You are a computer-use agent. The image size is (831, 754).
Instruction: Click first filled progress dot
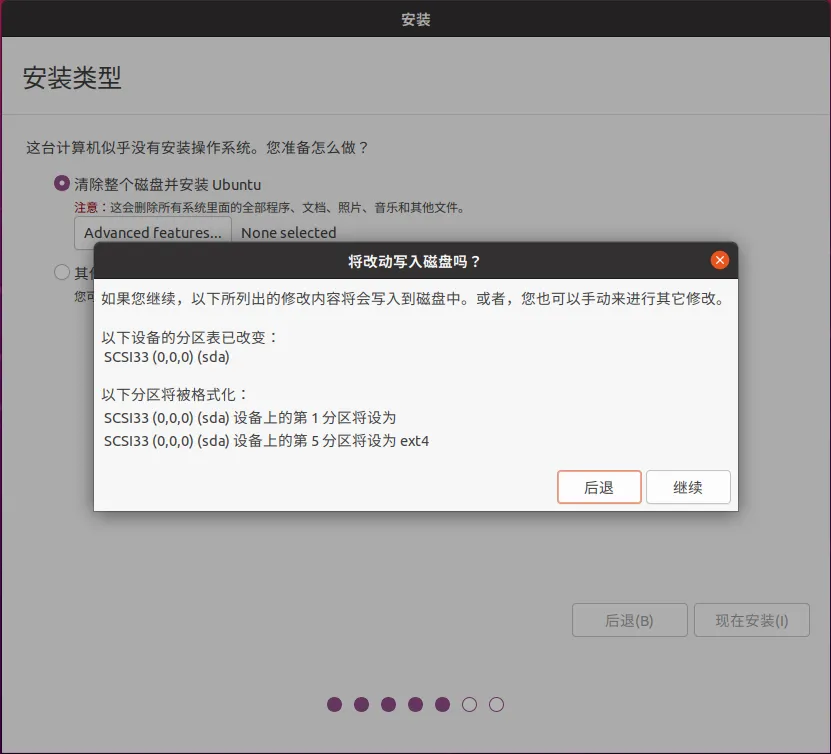[334, 704]
